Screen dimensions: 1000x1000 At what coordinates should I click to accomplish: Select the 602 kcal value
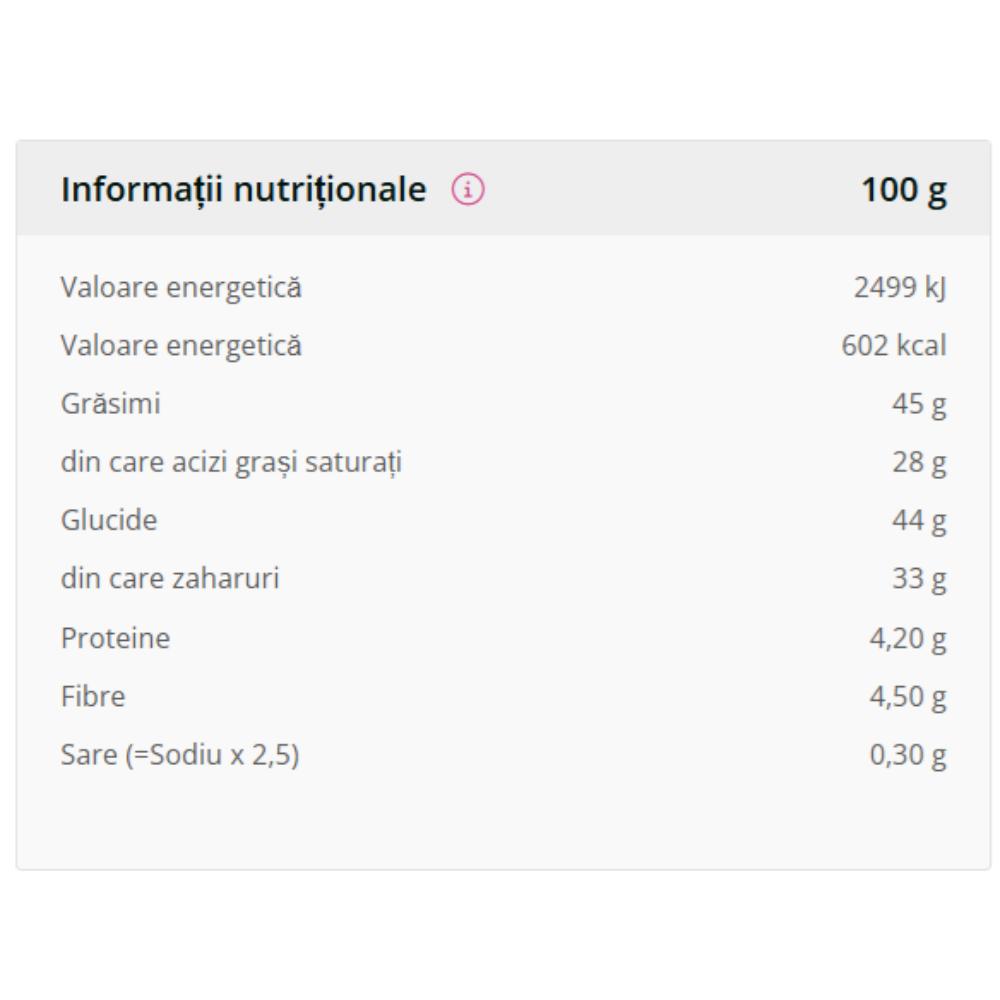[893, 346]
